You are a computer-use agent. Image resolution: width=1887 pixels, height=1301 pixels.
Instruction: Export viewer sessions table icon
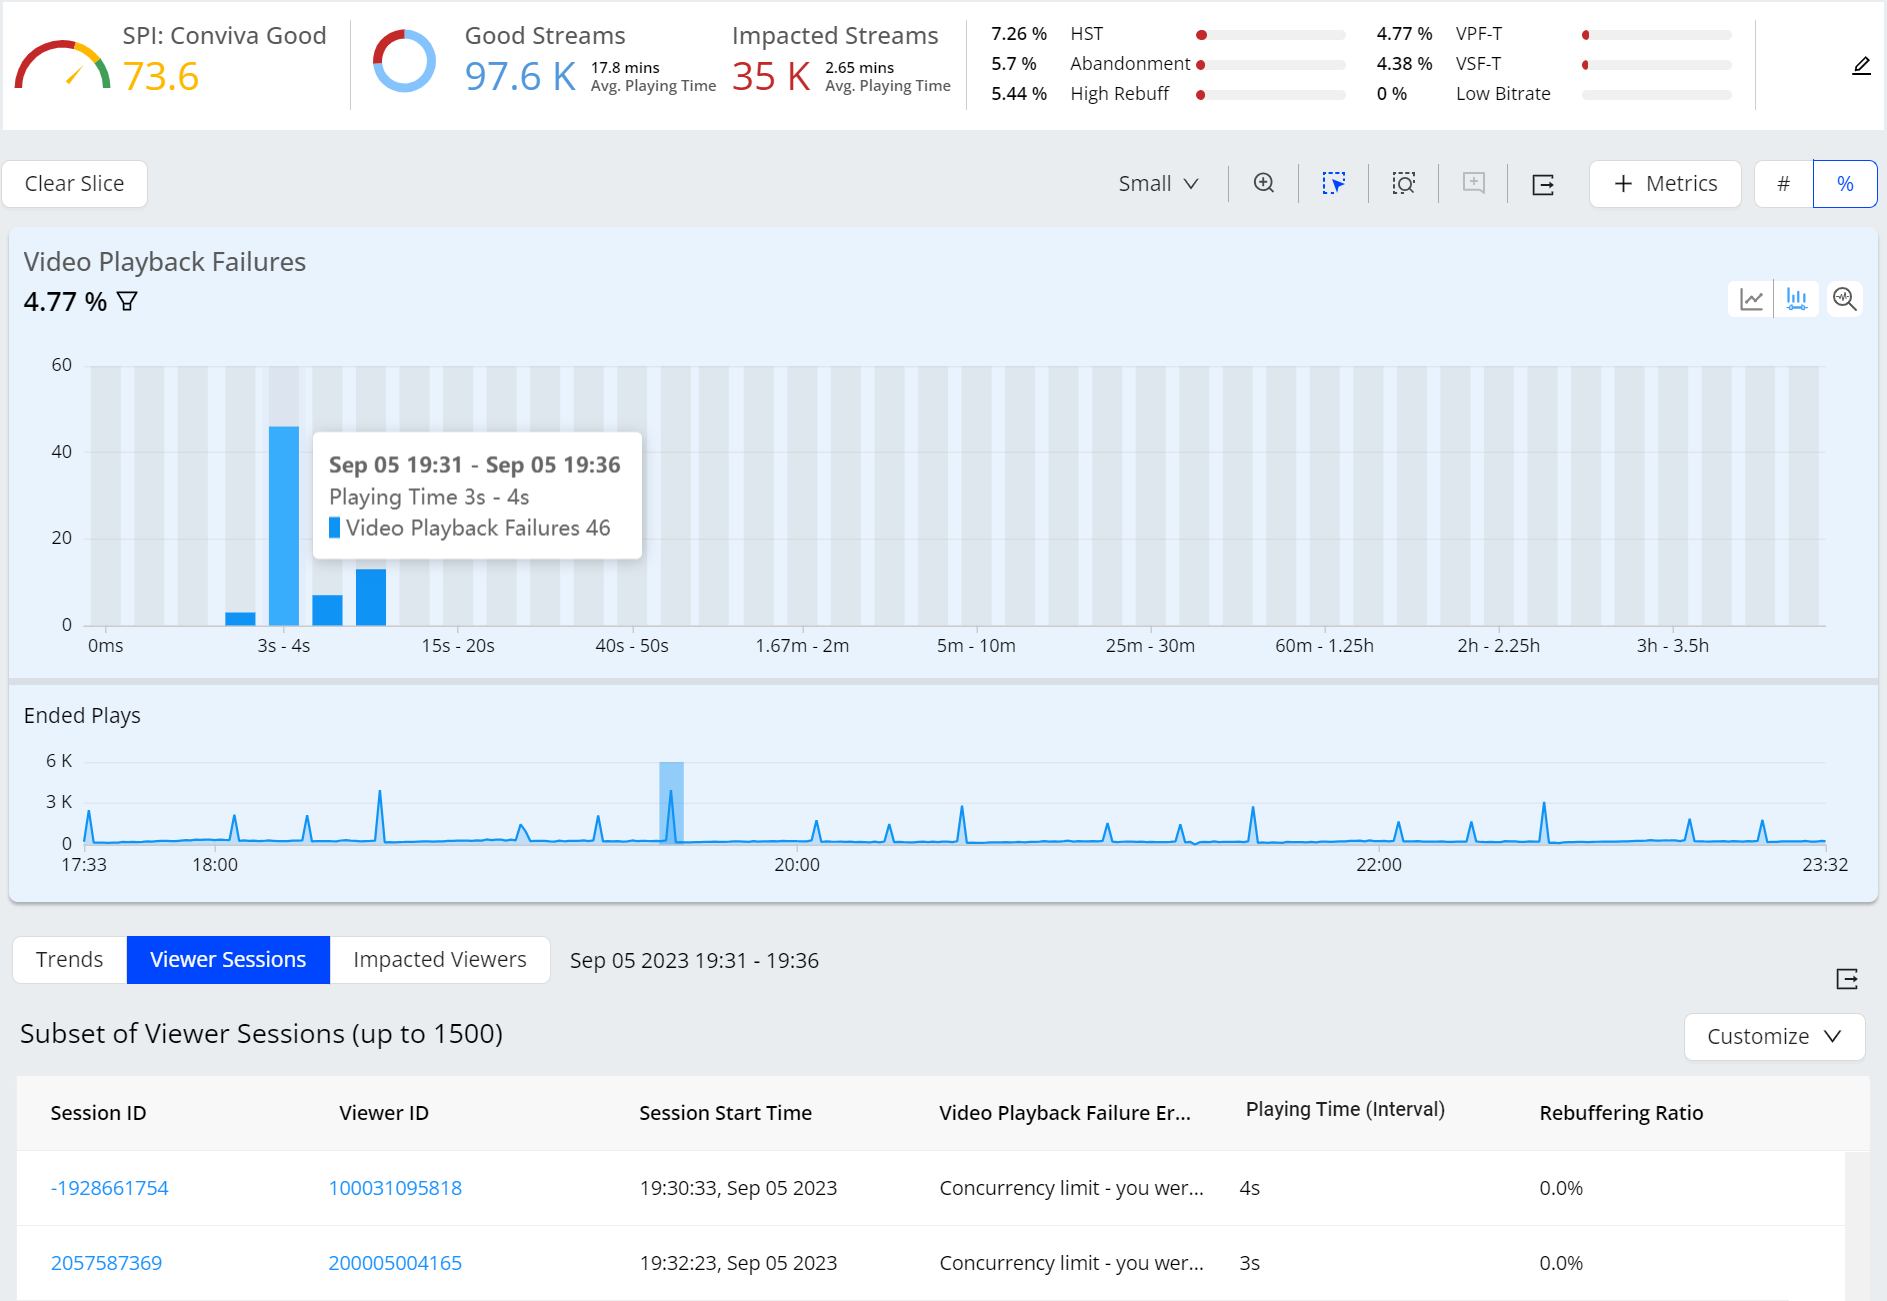[1846, 979]
